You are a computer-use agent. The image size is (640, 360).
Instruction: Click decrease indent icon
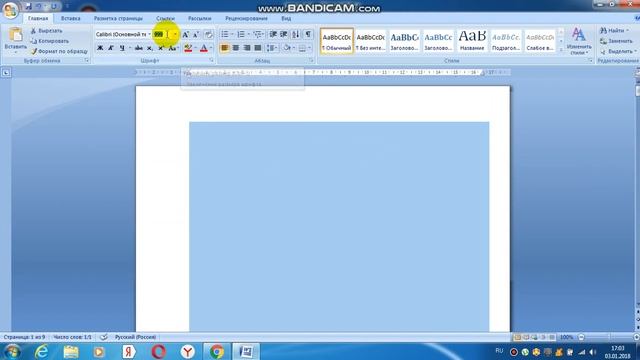pos(273,34)
